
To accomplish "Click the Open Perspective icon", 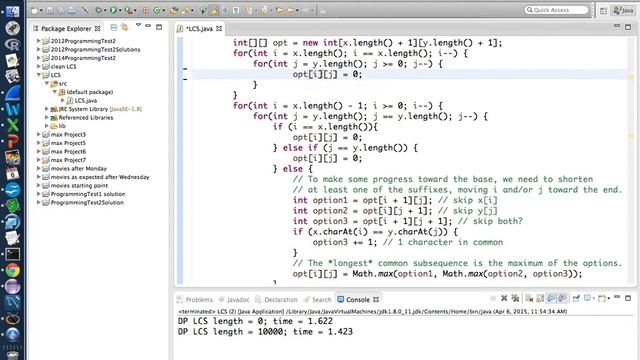I will click(603, 11).
